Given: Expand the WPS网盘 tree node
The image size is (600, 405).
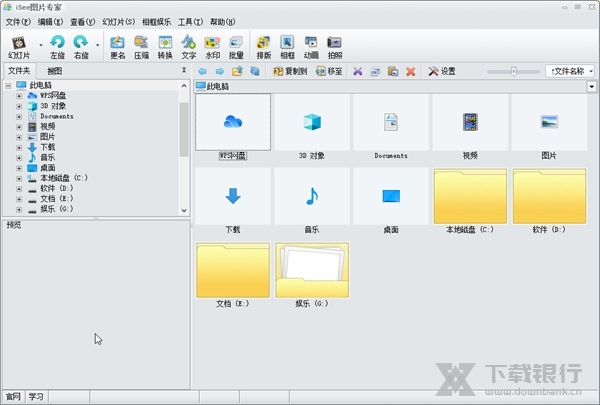Looking at the screenshot, I should pyautogui.click(x=19, y=96).
